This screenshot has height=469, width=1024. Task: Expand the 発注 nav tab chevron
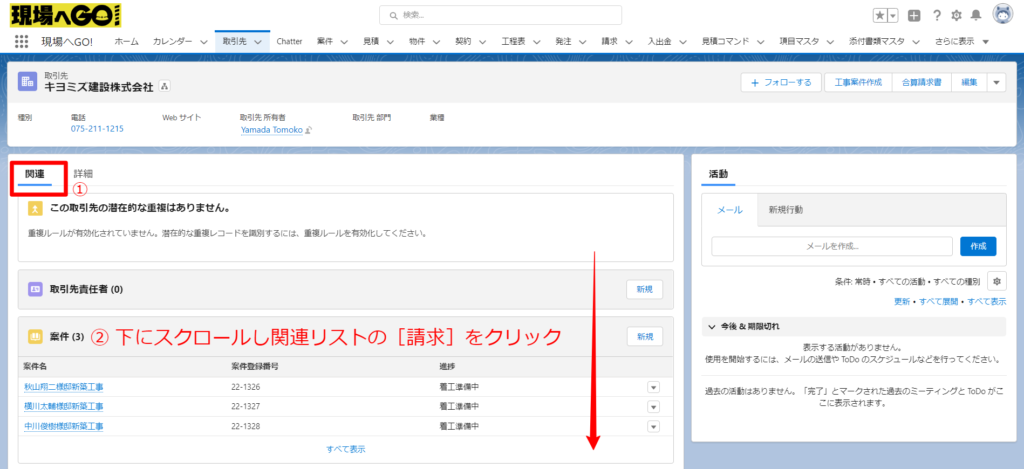(x=583, y=41)
